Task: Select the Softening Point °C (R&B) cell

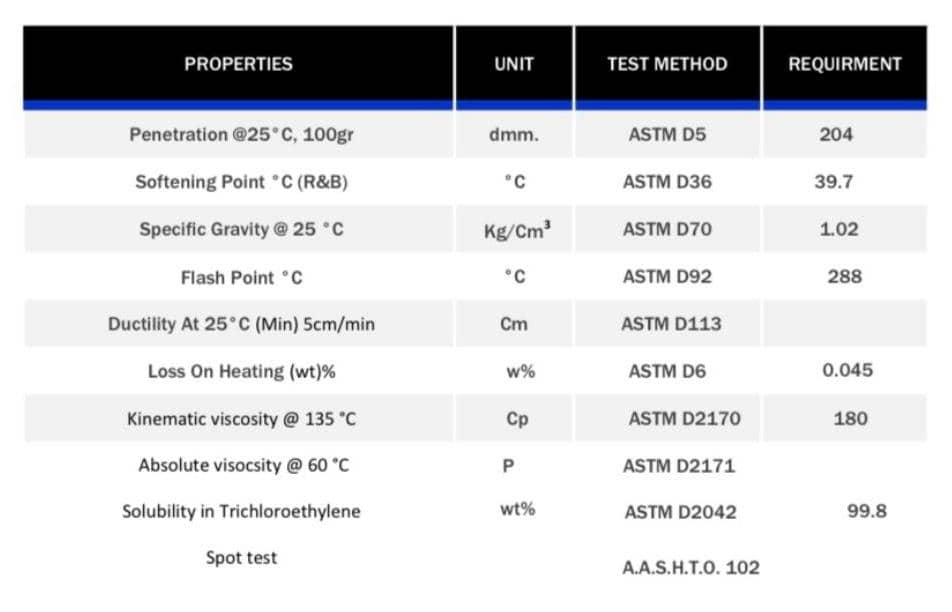Action: point(241,182)
